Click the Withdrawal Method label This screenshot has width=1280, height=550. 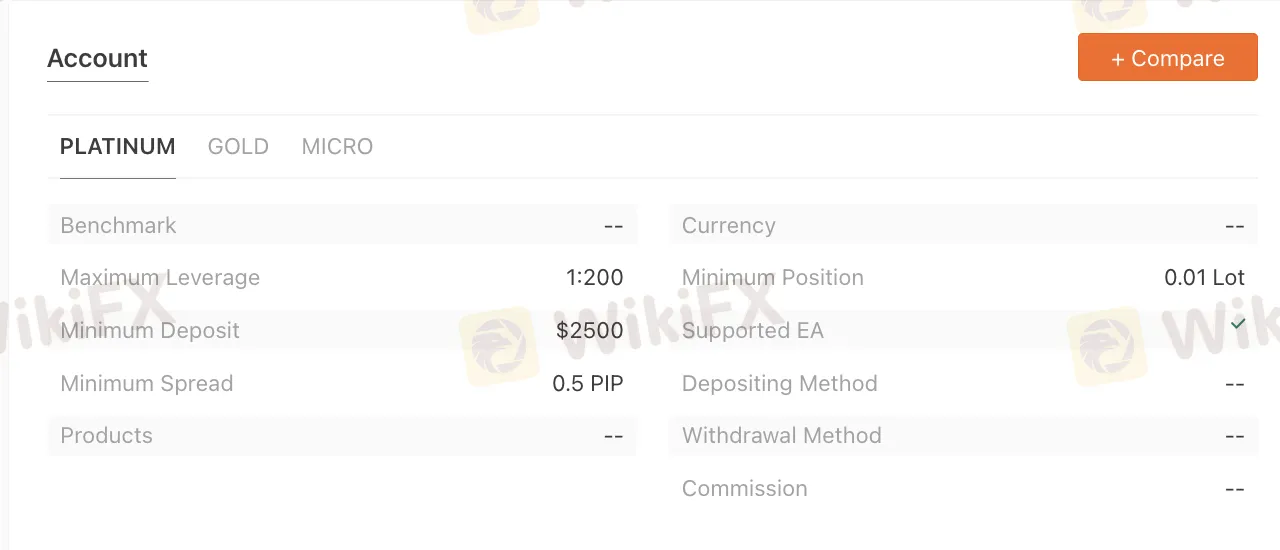point(781,436)
